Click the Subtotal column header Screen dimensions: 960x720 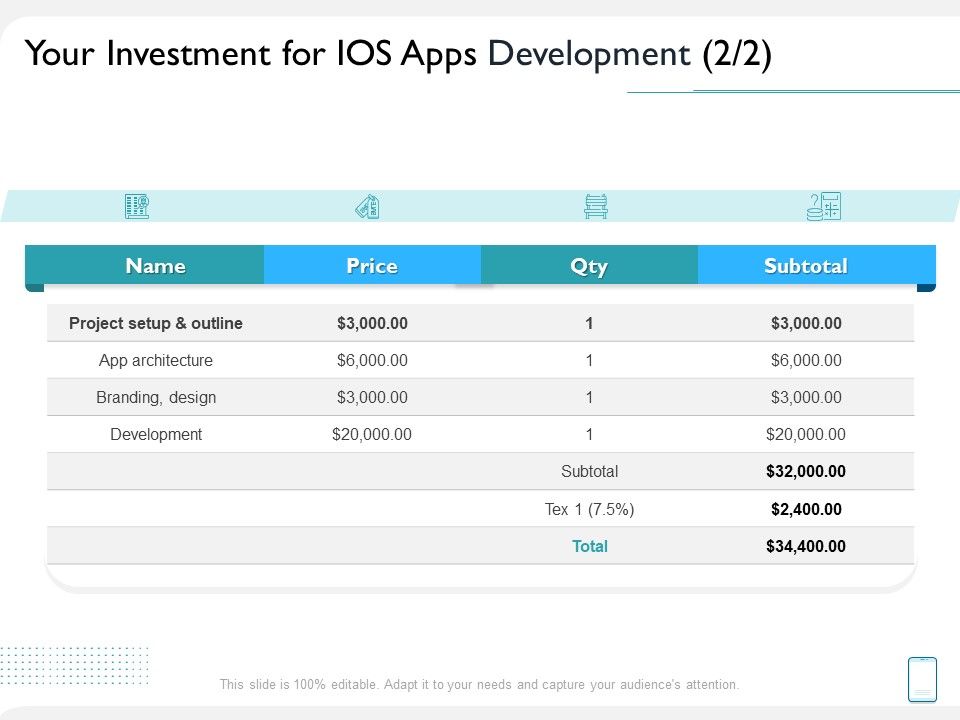806,266
